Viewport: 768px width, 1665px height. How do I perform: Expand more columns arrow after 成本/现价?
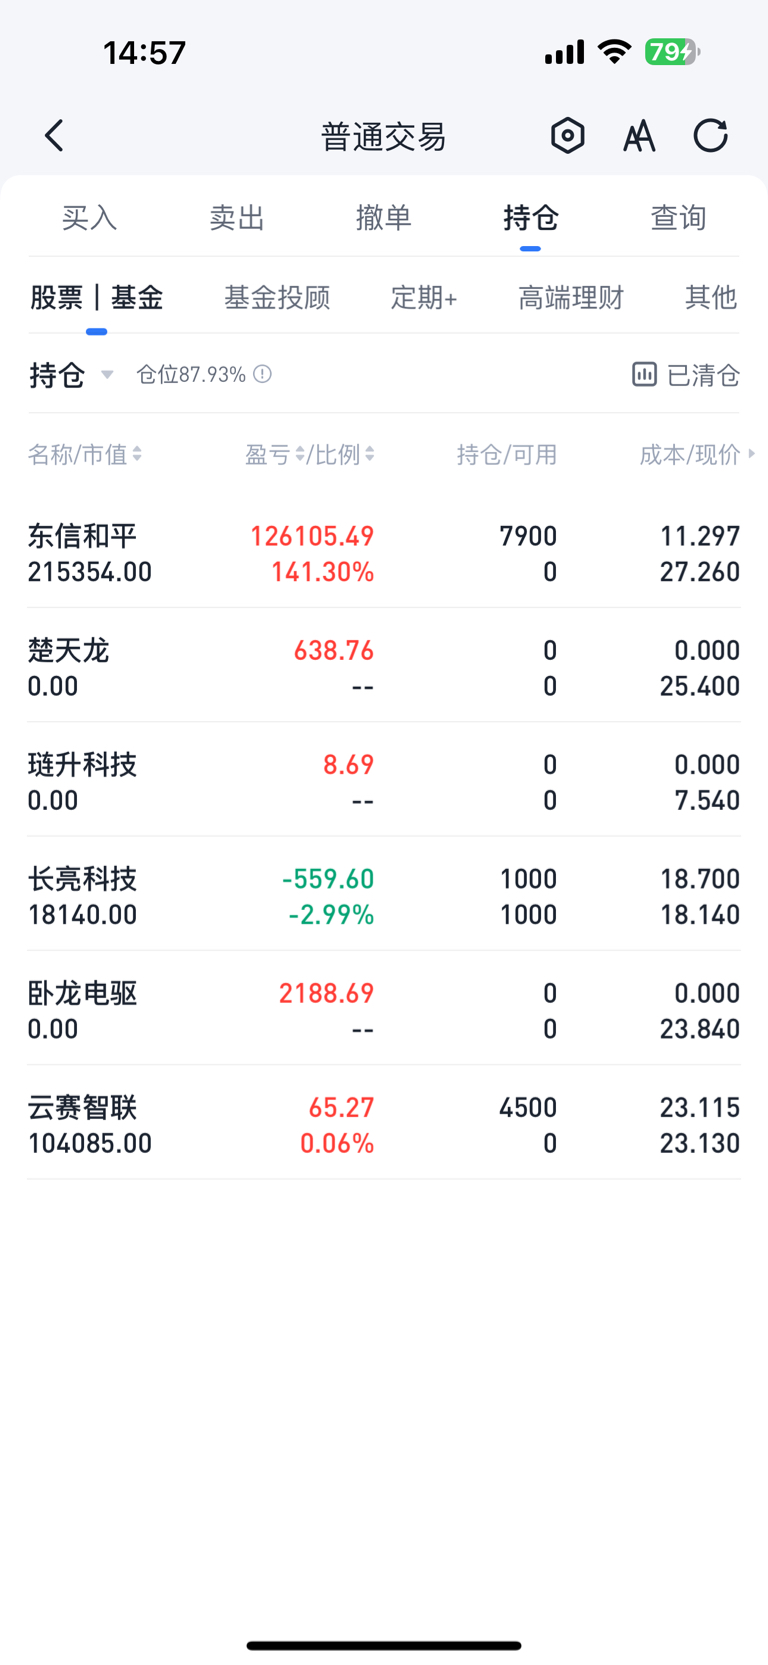[x=751, y=454]
